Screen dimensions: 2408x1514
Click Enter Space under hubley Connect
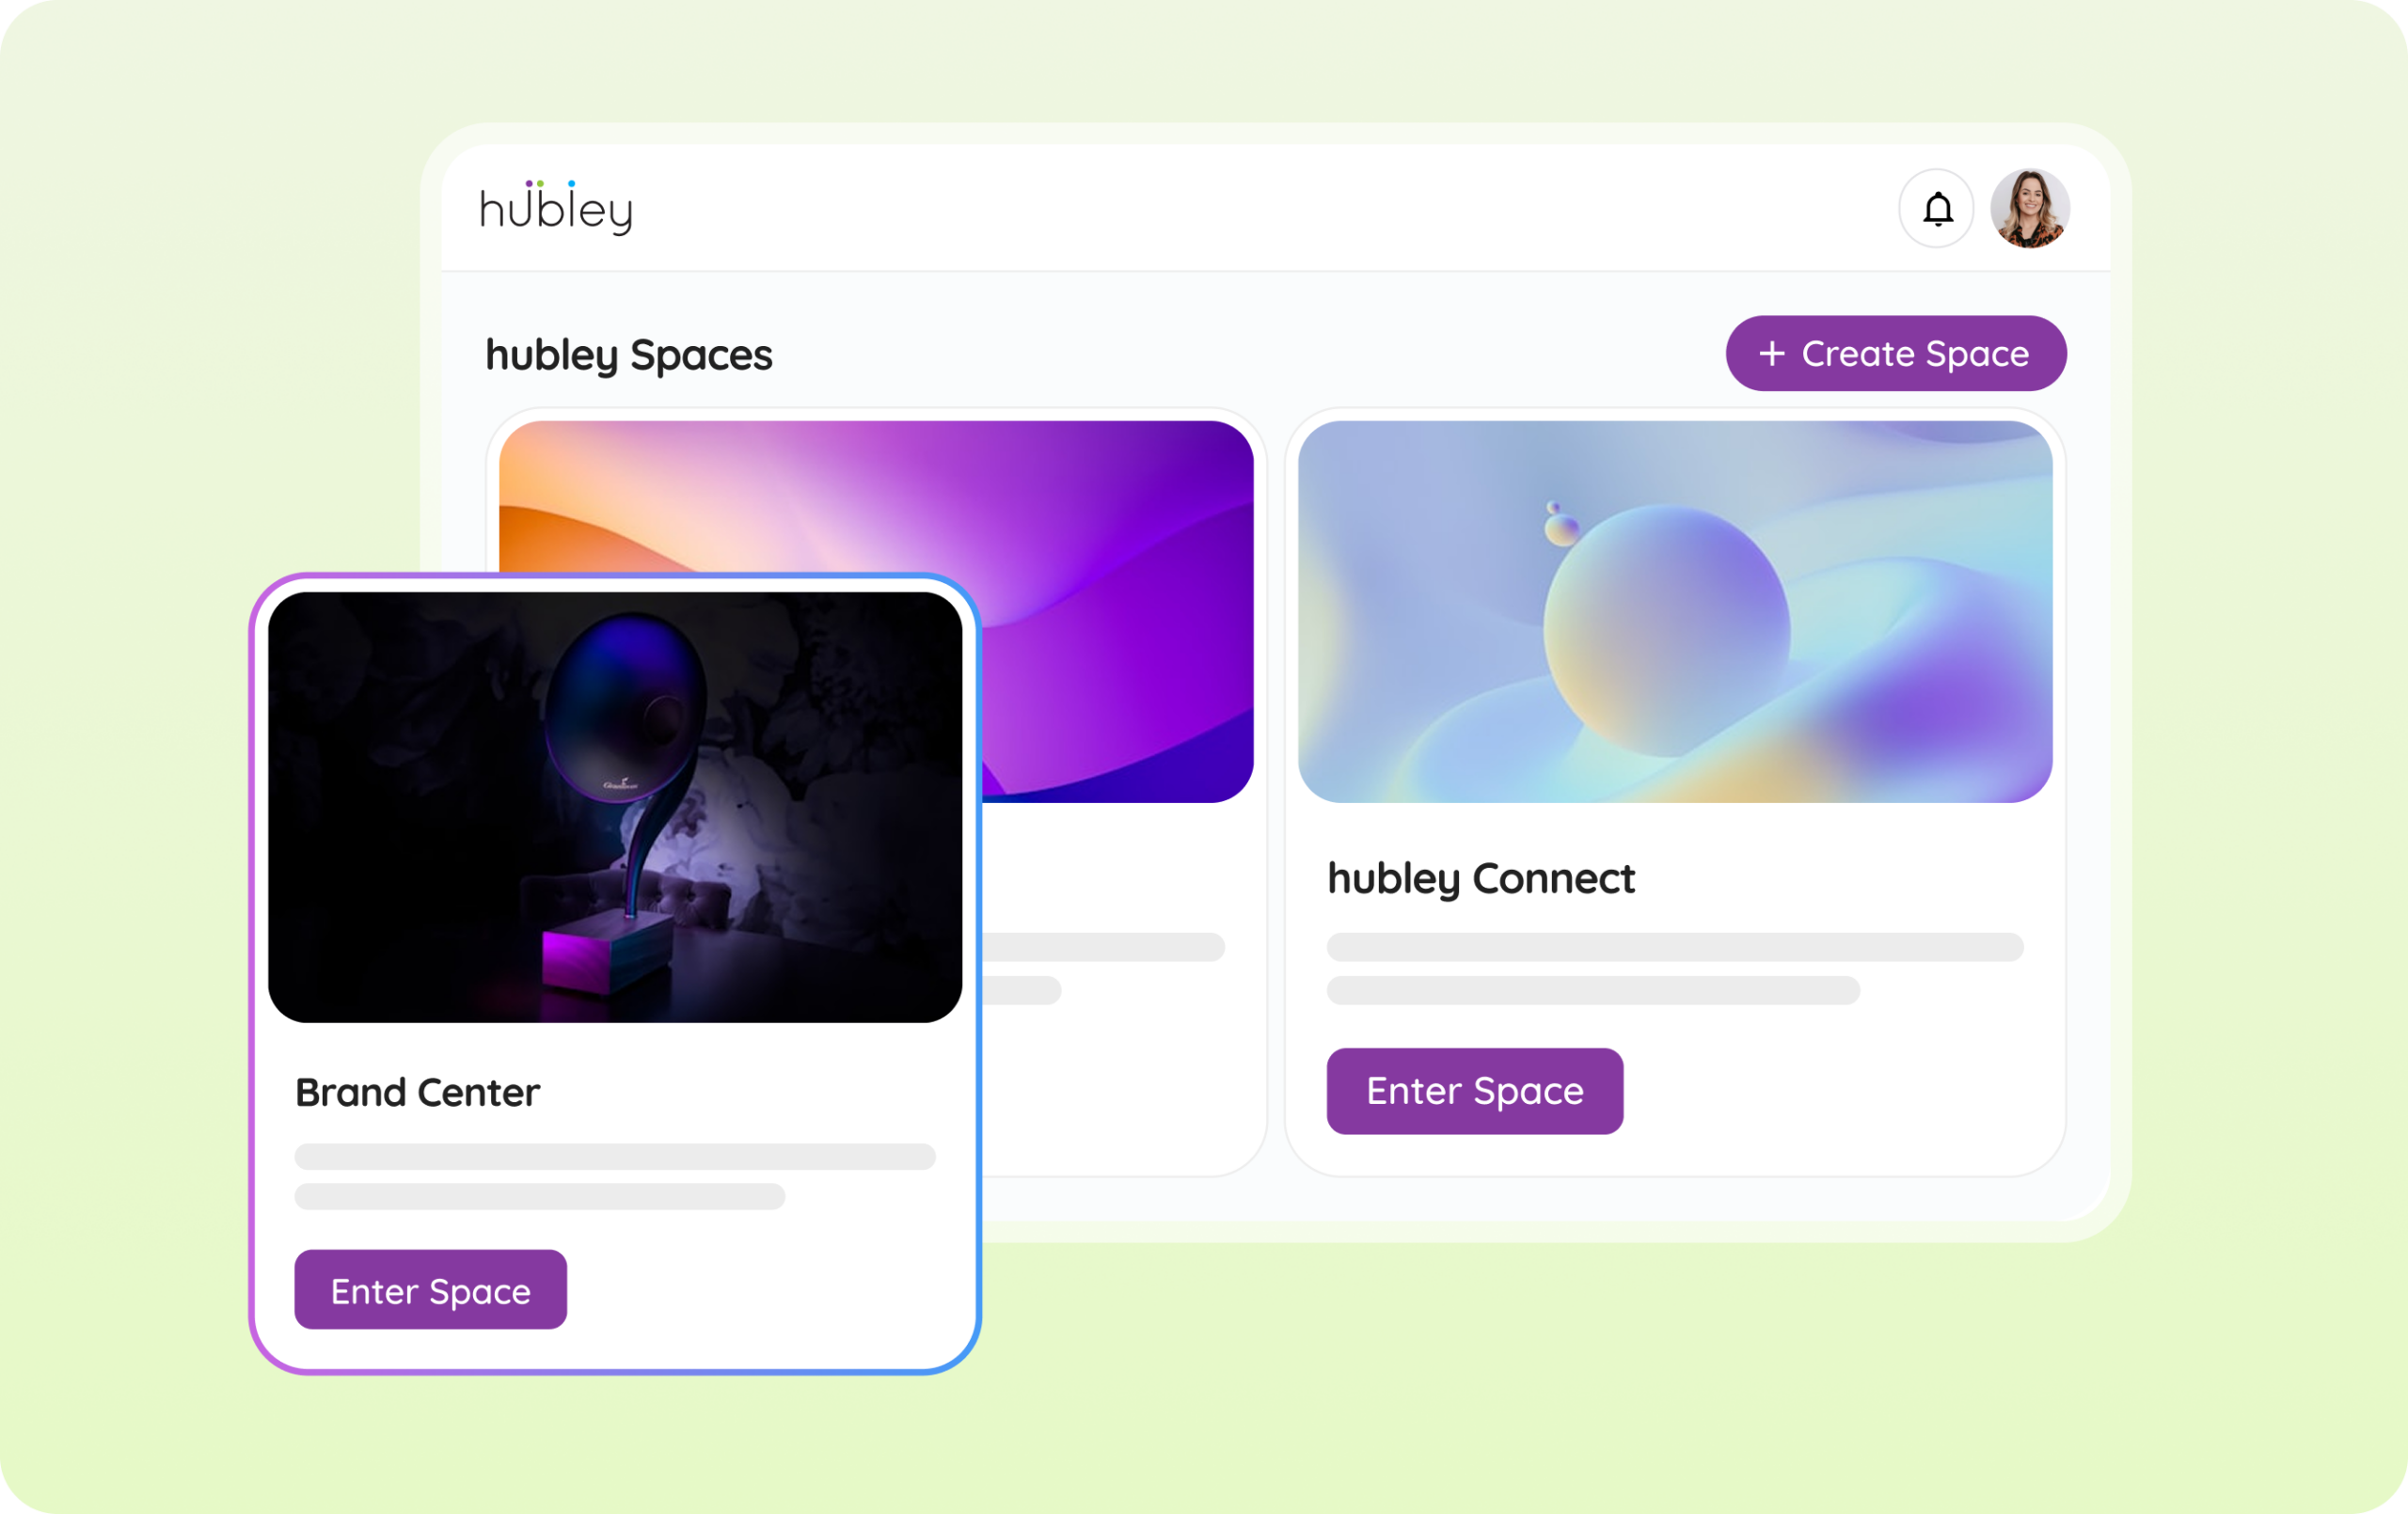pos(1475,1091)
